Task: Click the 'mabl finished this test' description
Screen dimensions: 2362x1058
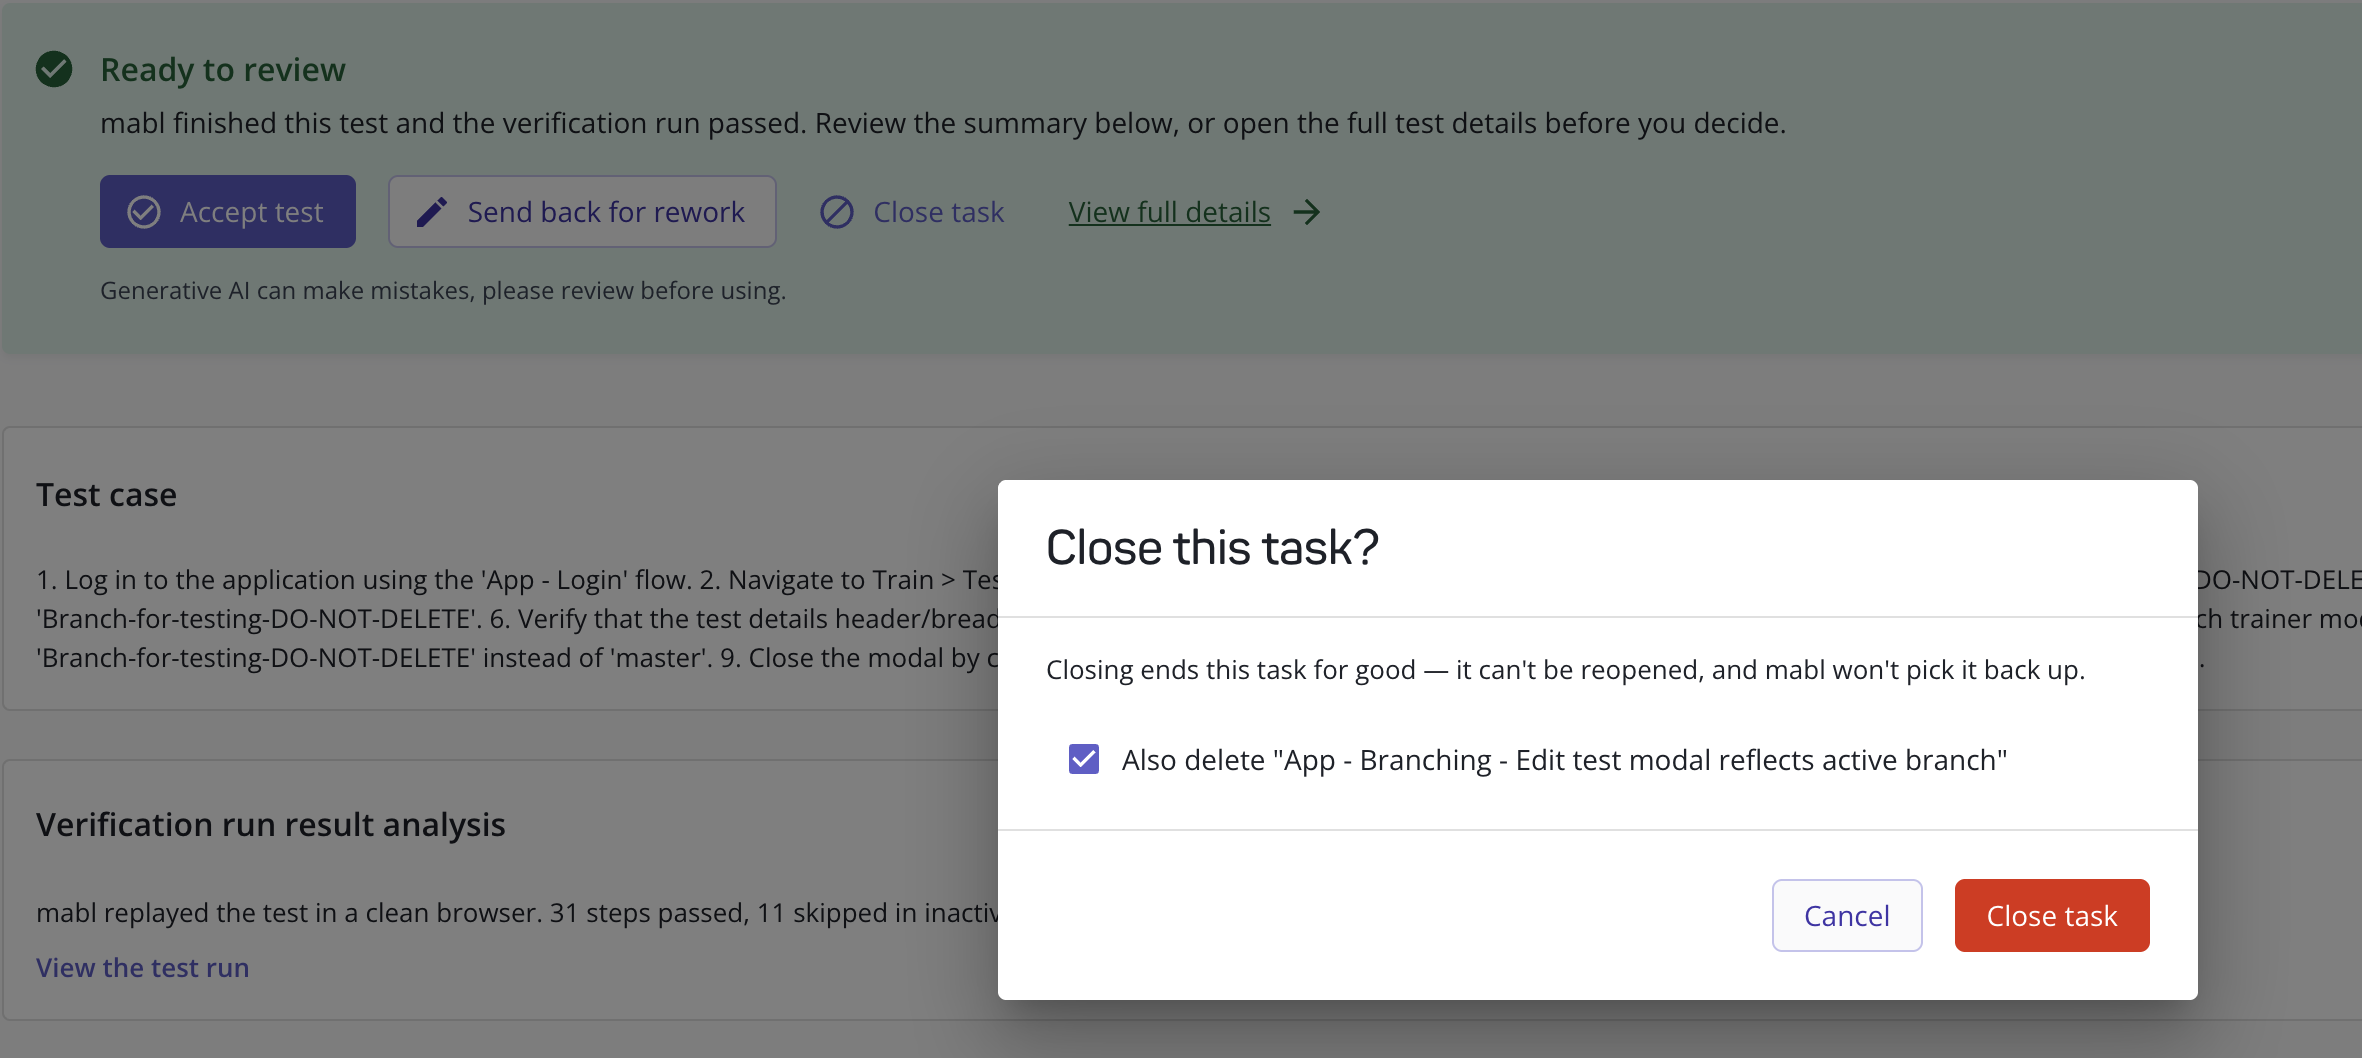Action: (x=943, y=123)
